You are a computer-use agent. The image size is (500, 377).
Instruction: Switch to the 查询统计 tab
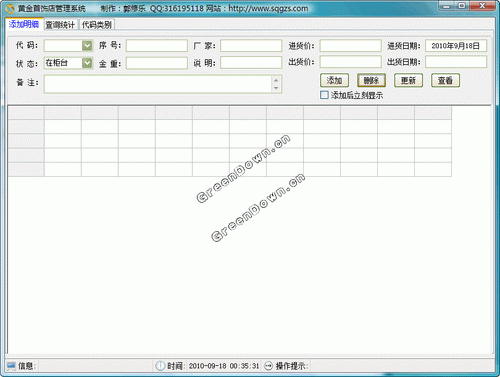60,25
